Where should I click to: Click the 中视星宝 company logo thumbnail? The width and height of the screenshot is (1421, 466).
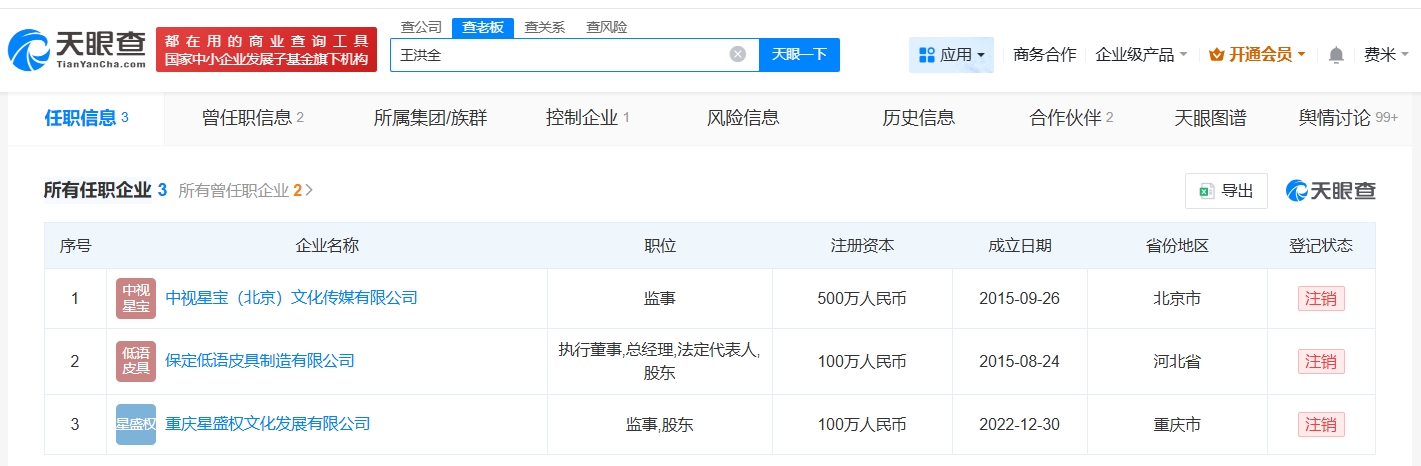pos(136,298)
